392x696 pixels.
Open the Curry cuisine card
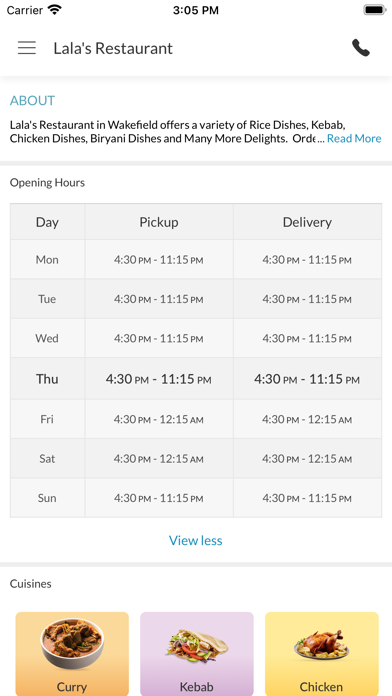tap(72, 654)
